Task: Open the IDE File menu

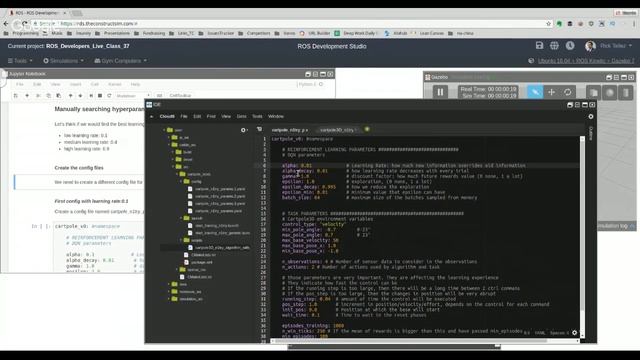Action: [x=184, y=116]
